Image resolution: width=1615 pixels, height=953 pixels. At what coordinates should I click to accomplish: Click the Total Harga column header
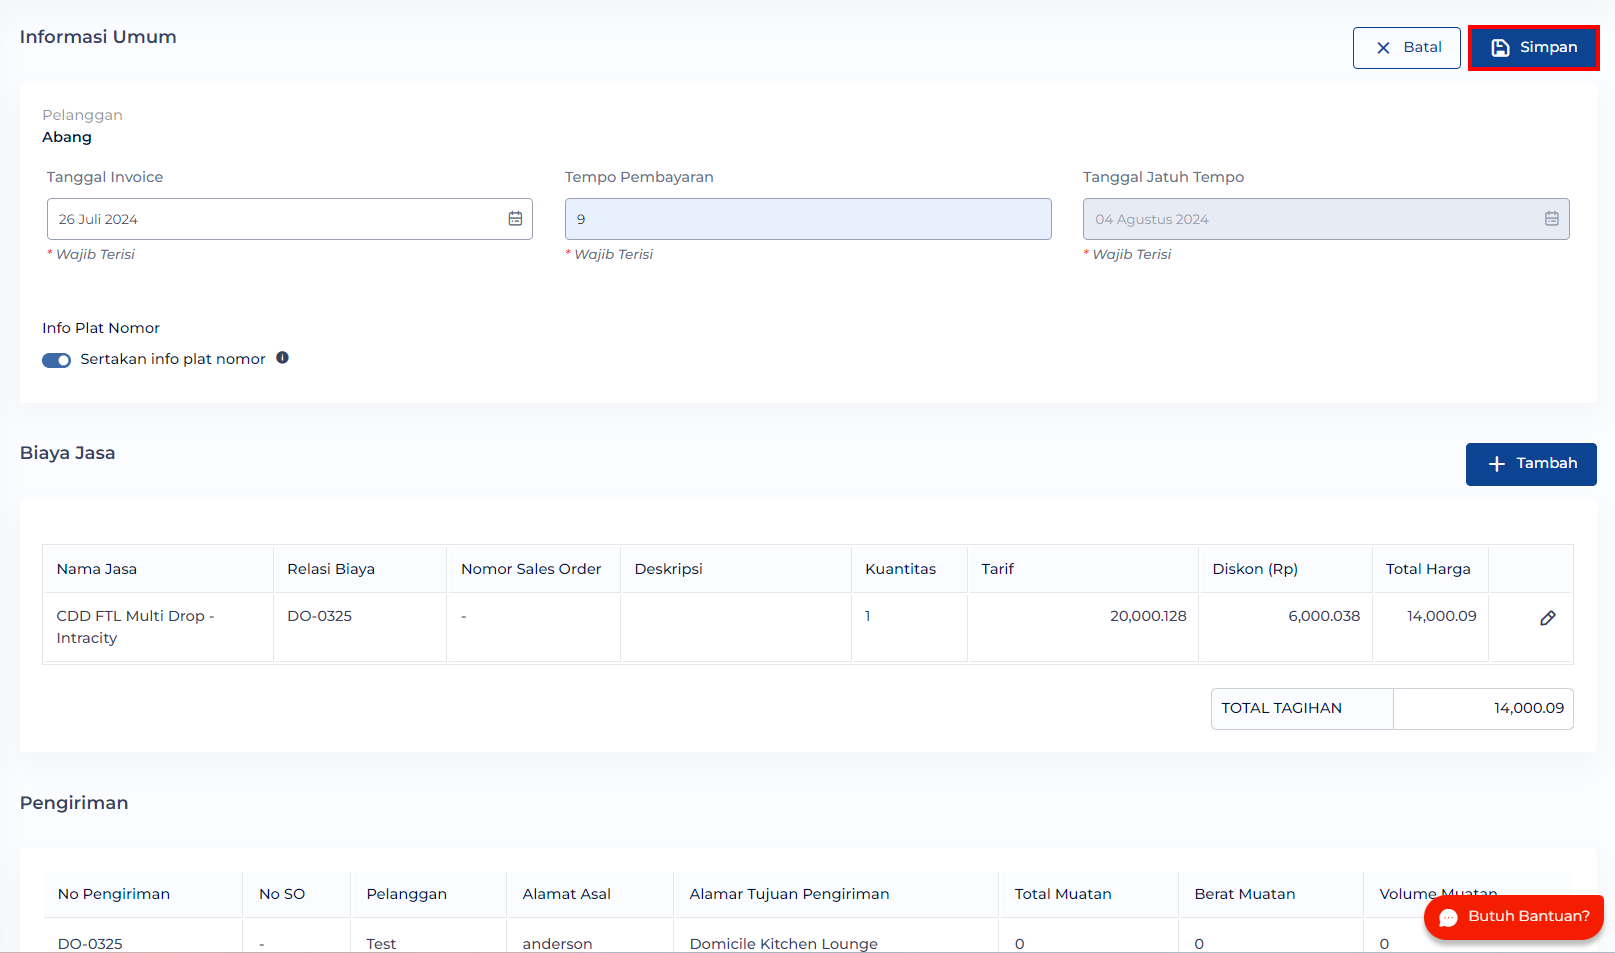coord(1427,569)
